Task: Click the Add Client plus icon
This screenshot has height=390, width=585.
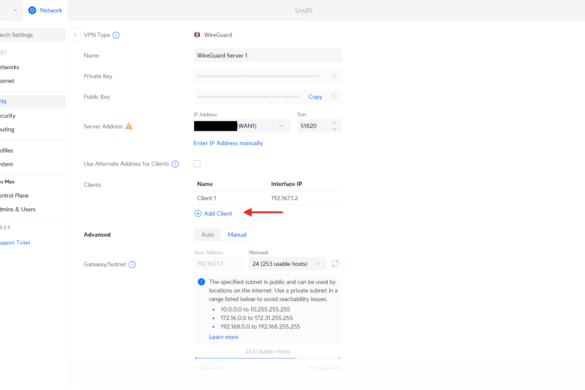Action: (x=198, y=213)
